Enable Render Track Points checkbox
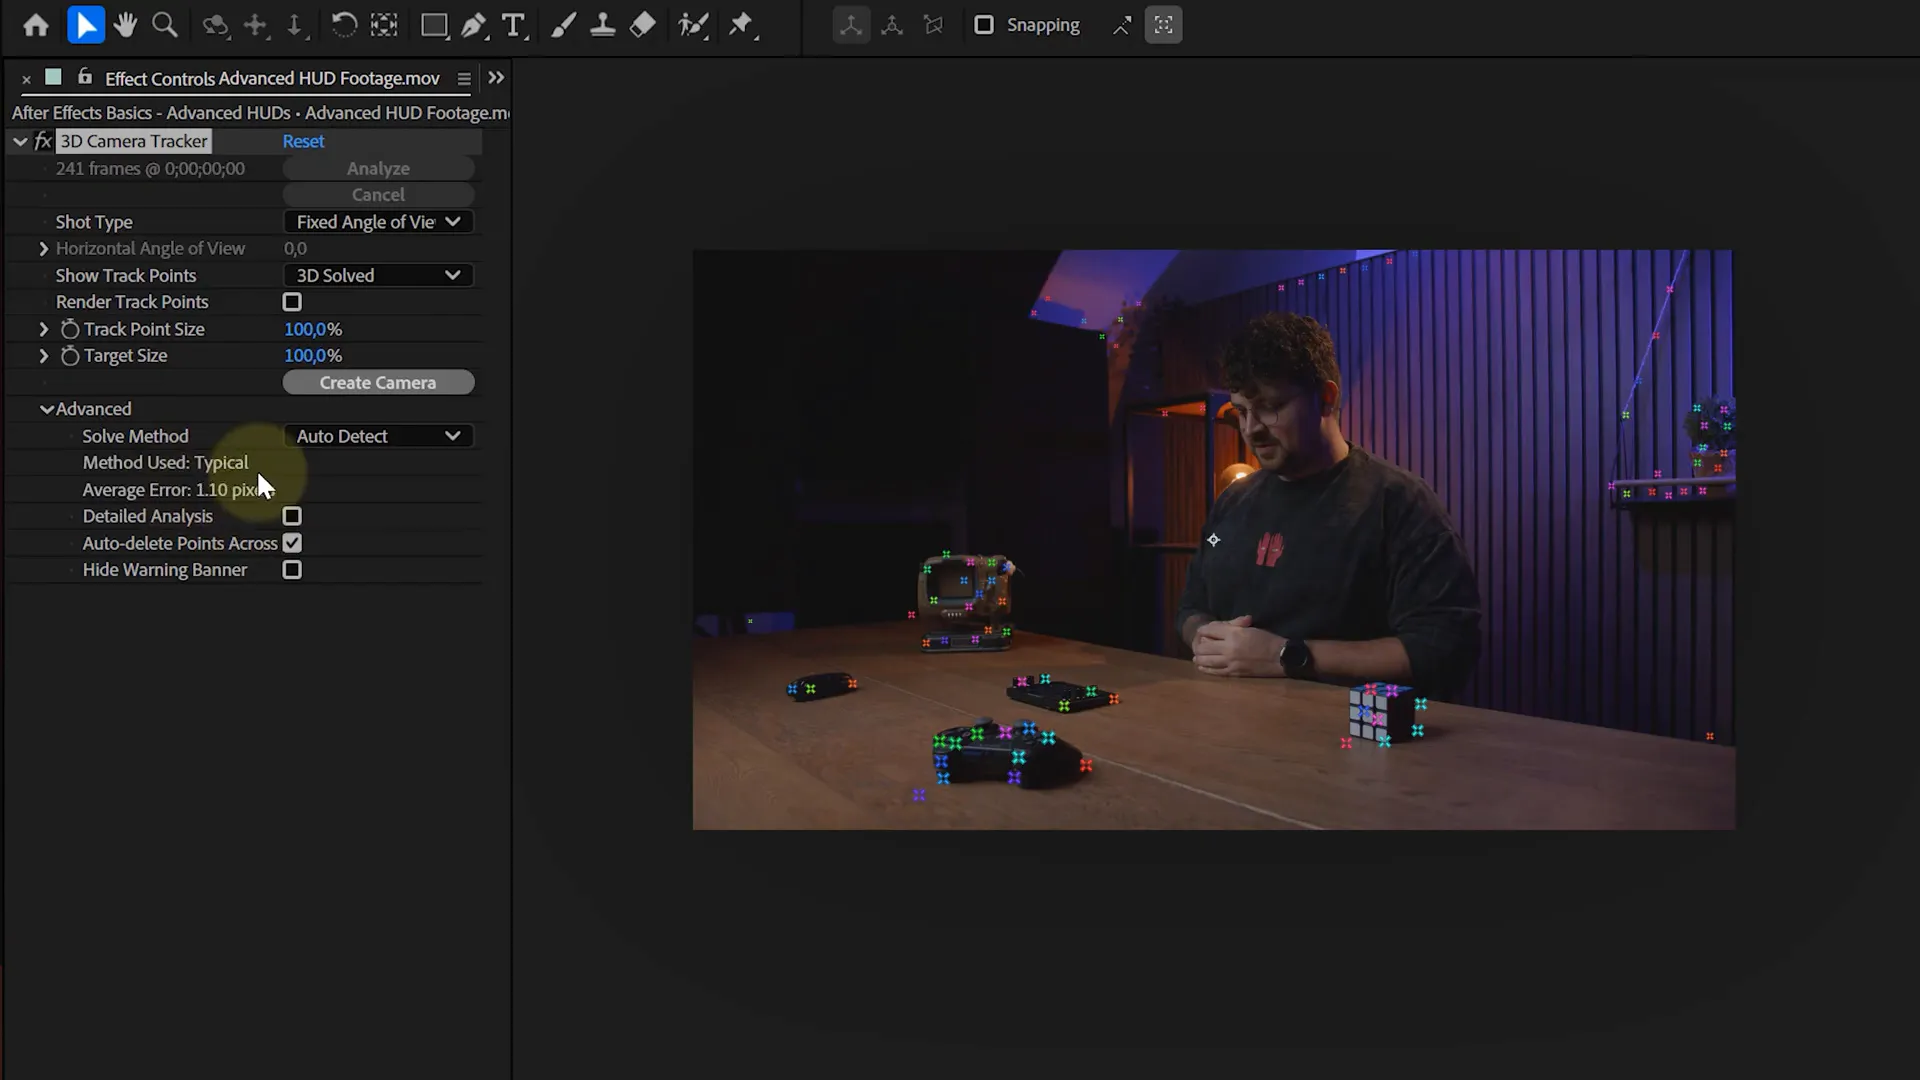This screenshot has height=1080, width=1920. 292,302
